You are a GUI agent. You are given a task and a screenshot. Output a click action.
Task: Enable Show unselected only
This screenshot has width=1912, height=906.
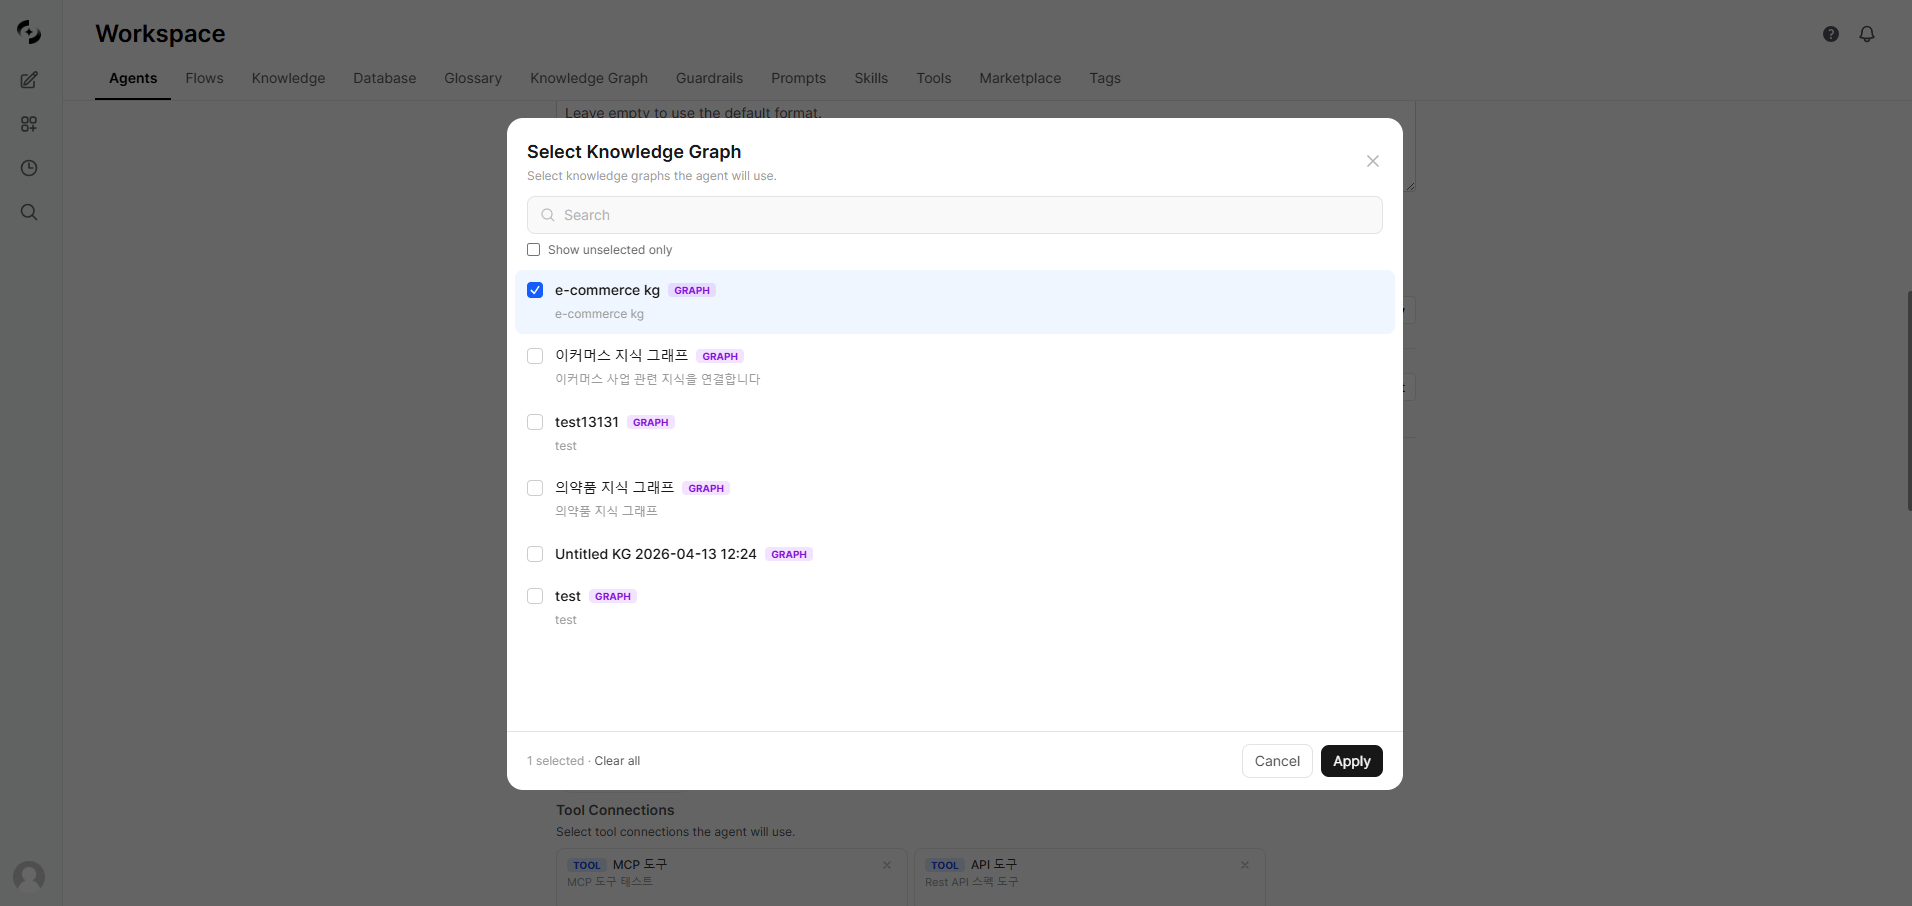pyautogui.click(x=534, y=250)
